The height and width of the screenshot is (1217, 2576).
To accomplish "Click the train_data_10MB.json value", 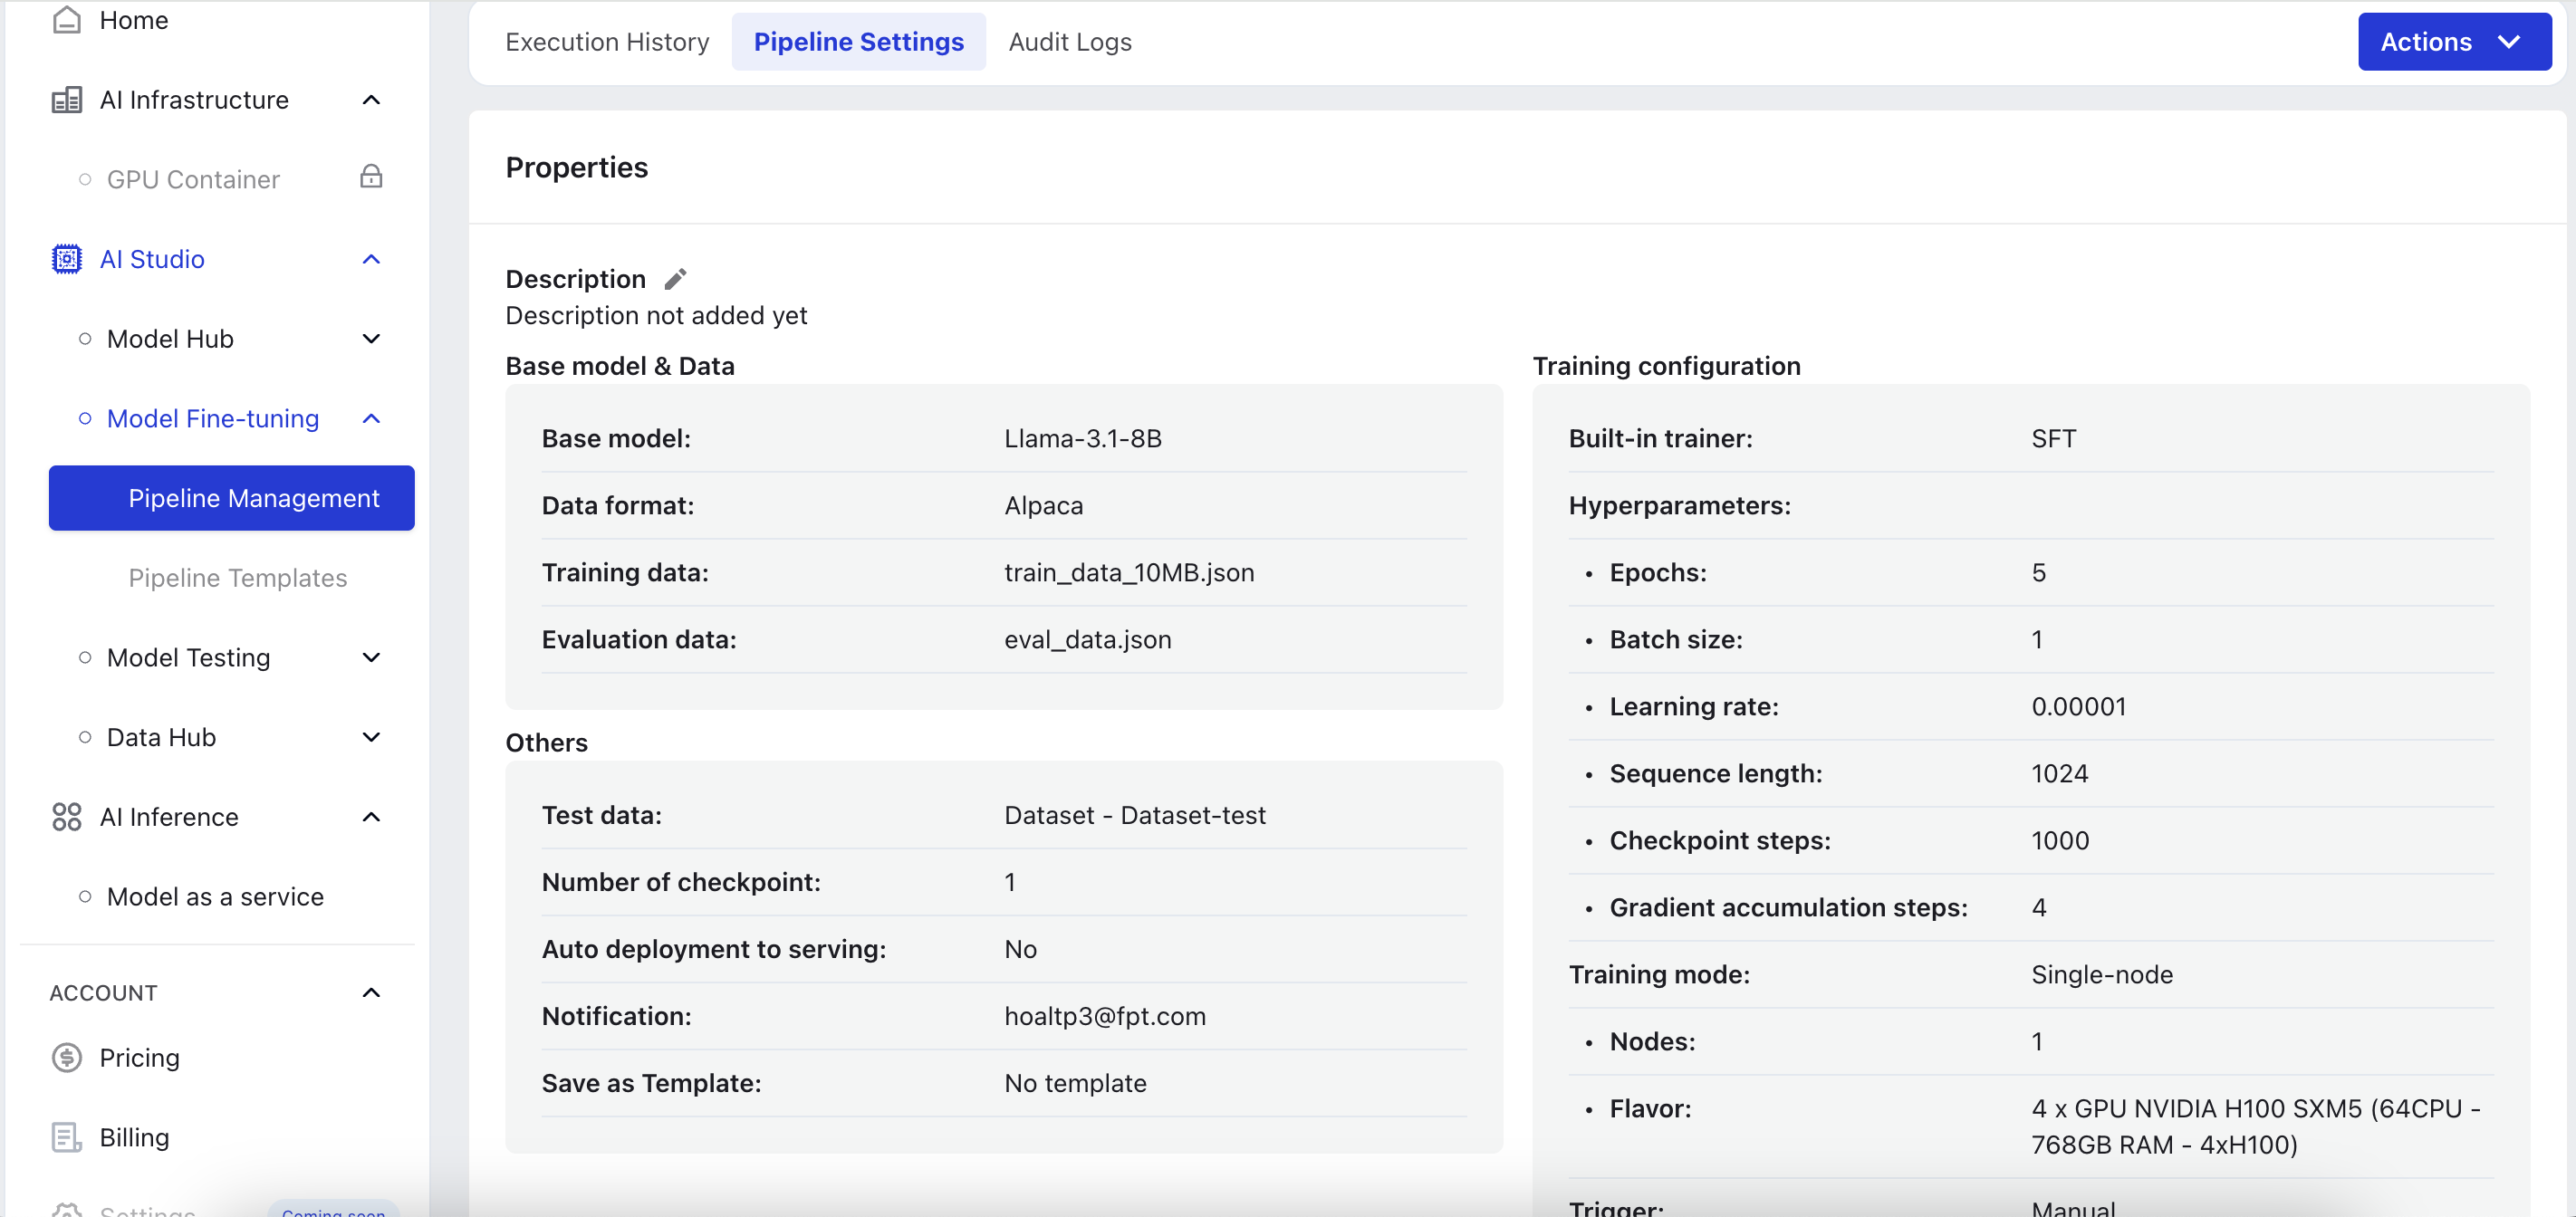I will coord(1129,573).
